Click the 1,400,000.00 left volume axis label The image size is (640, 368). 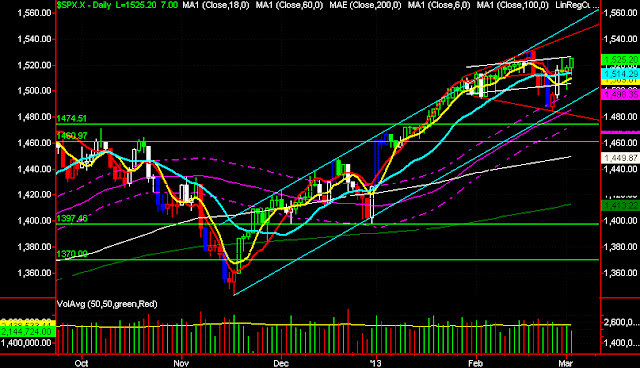click(27, 343)
